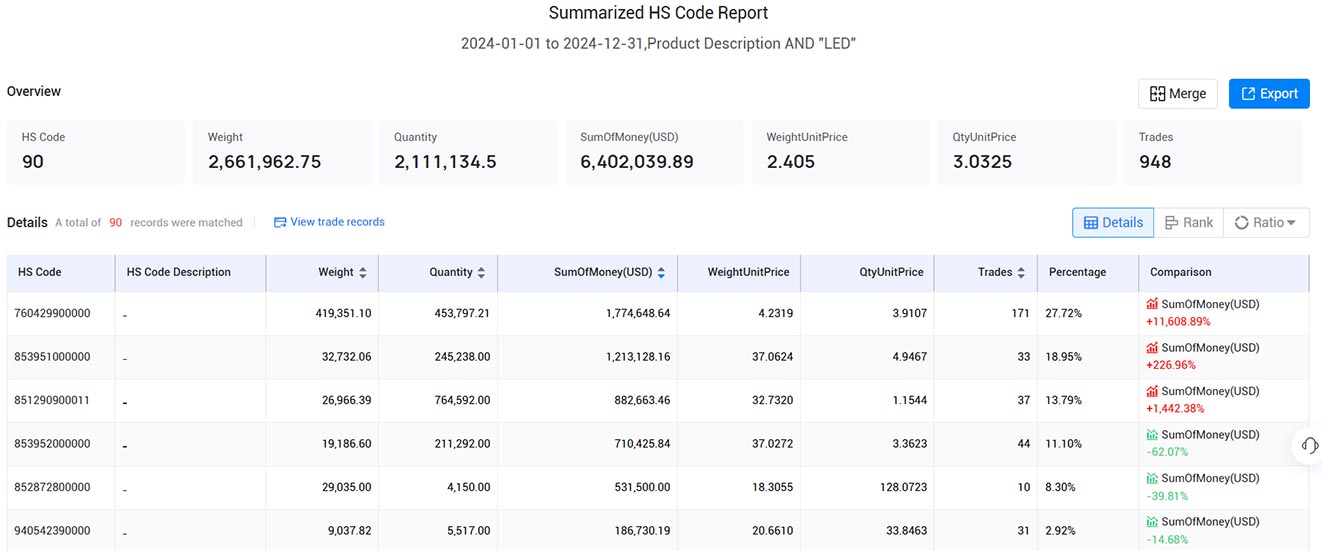Click the HS Code overview value 90

(33, 162)
